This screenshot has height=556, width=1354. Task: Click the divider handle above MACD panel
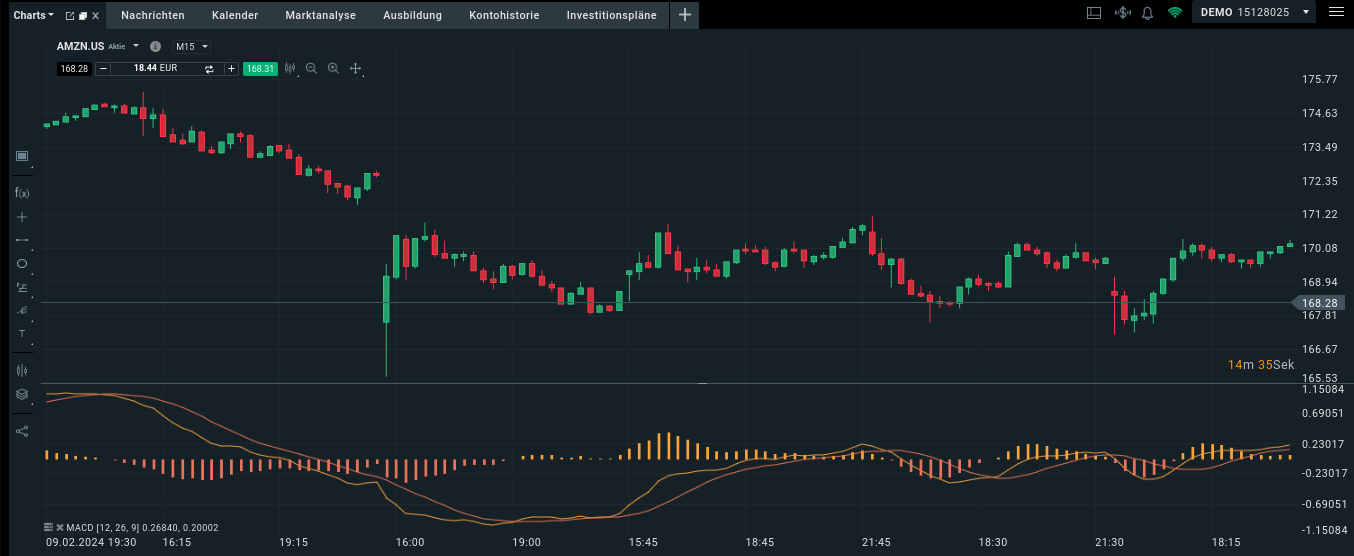click(702, 383)
